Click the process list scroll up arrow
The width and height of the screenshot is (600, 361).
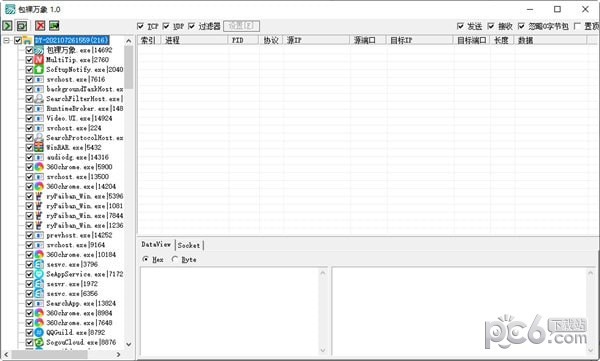(129, 41)
